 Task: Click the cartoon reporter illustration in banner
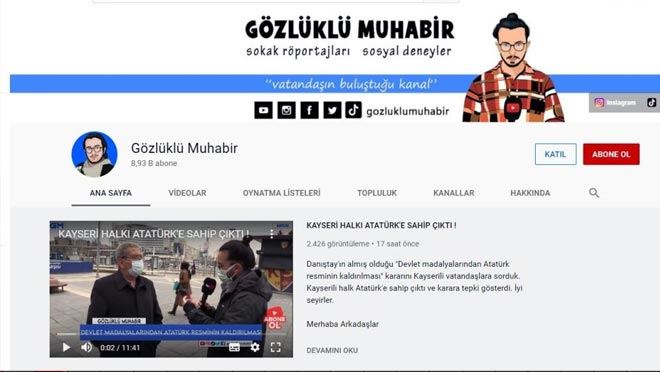[x=513, y=67]
